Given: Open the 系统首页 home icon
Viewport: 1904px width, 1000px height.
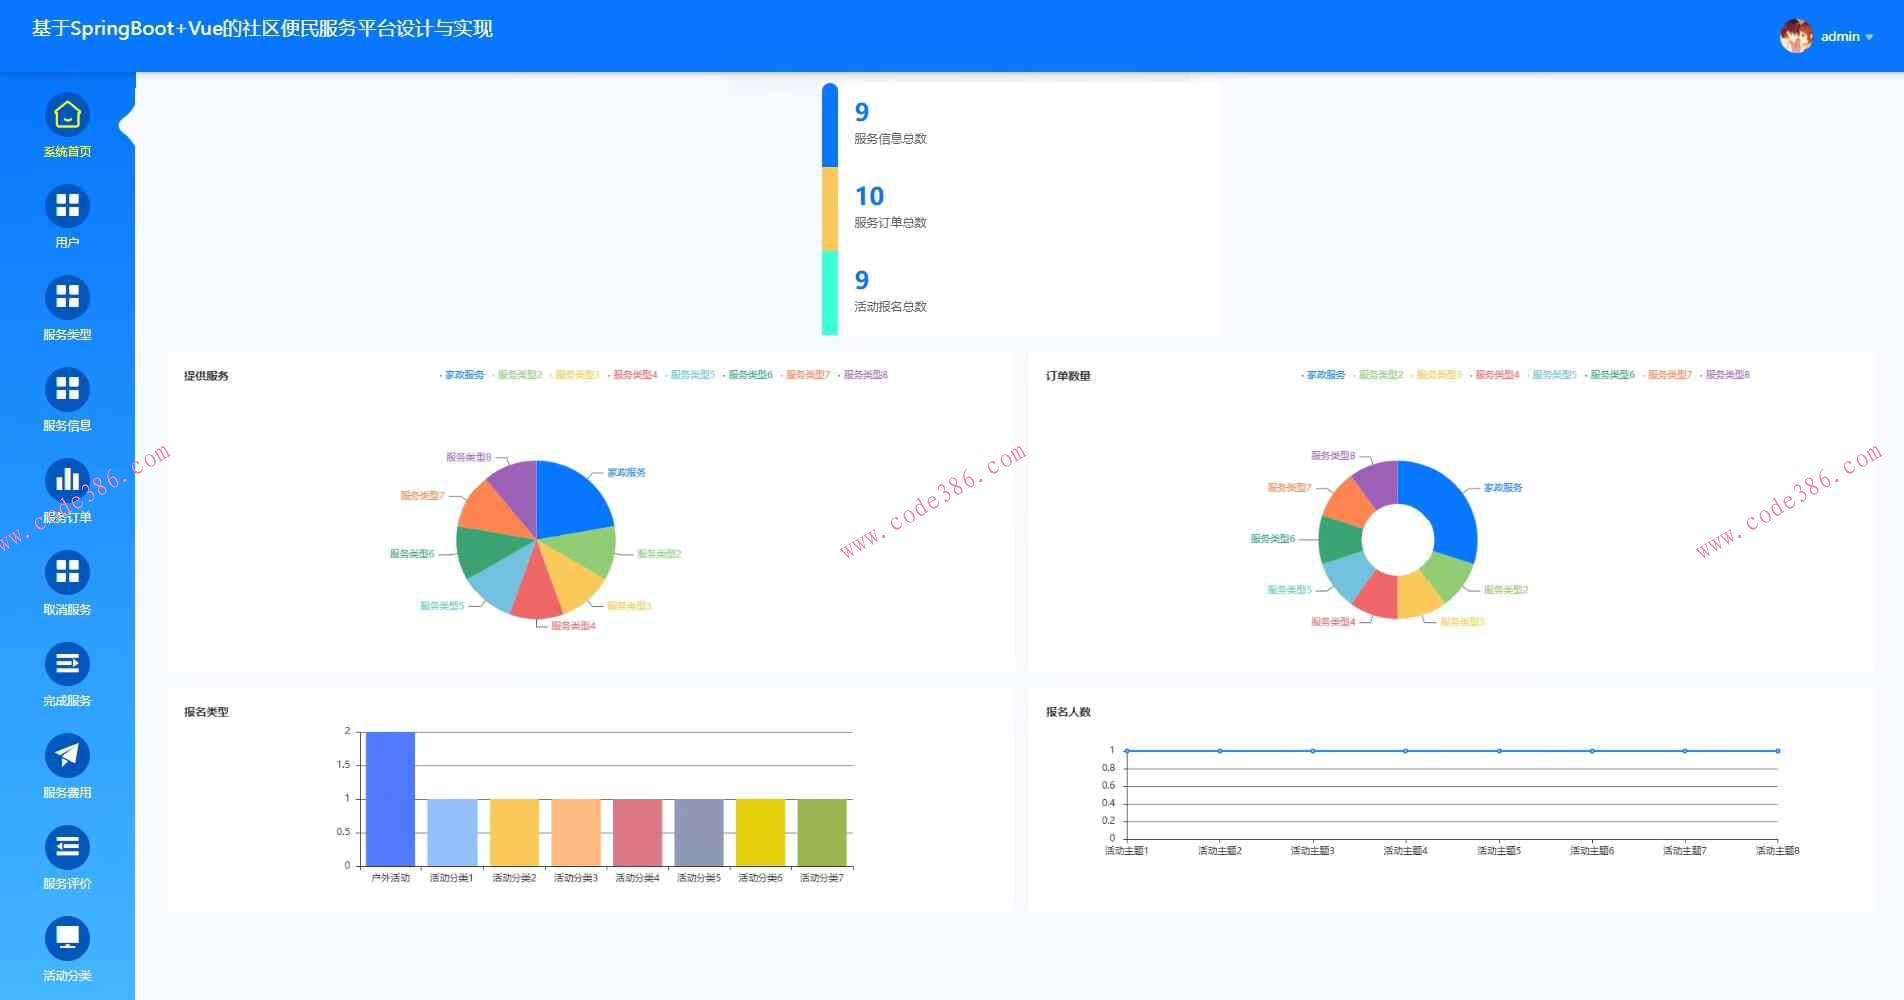Looking at the screenshot, I should point(67,115).
